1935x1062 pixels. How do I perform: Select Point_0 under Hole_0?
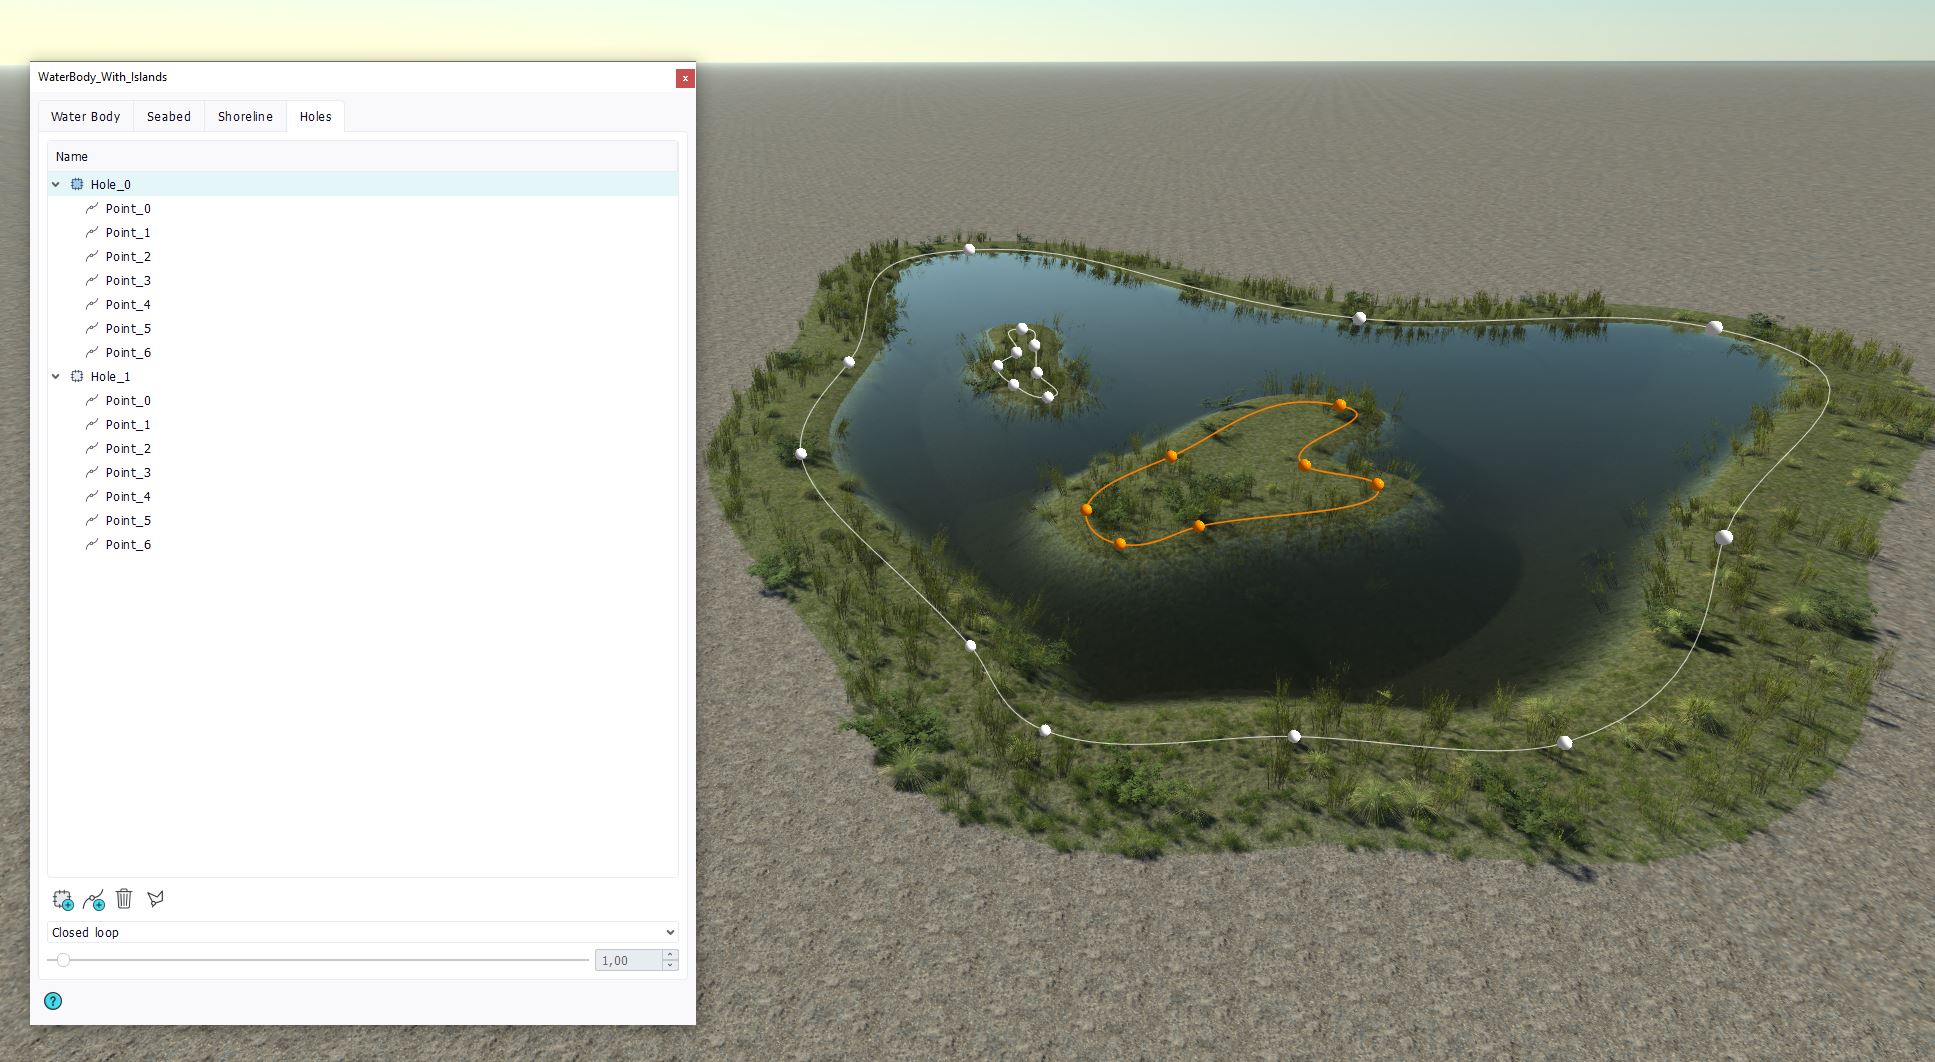coord(128,209)
